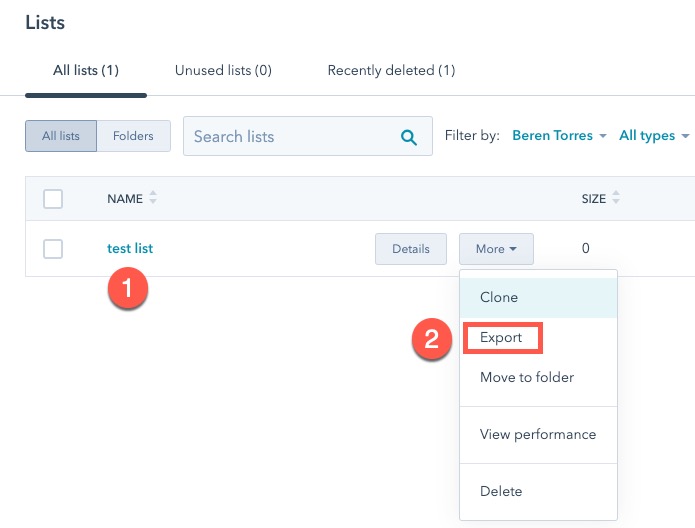Image resolution: width=695 pixels, height=528 pixels.
Task: Click the search magnifier icon
Action: 408,138
